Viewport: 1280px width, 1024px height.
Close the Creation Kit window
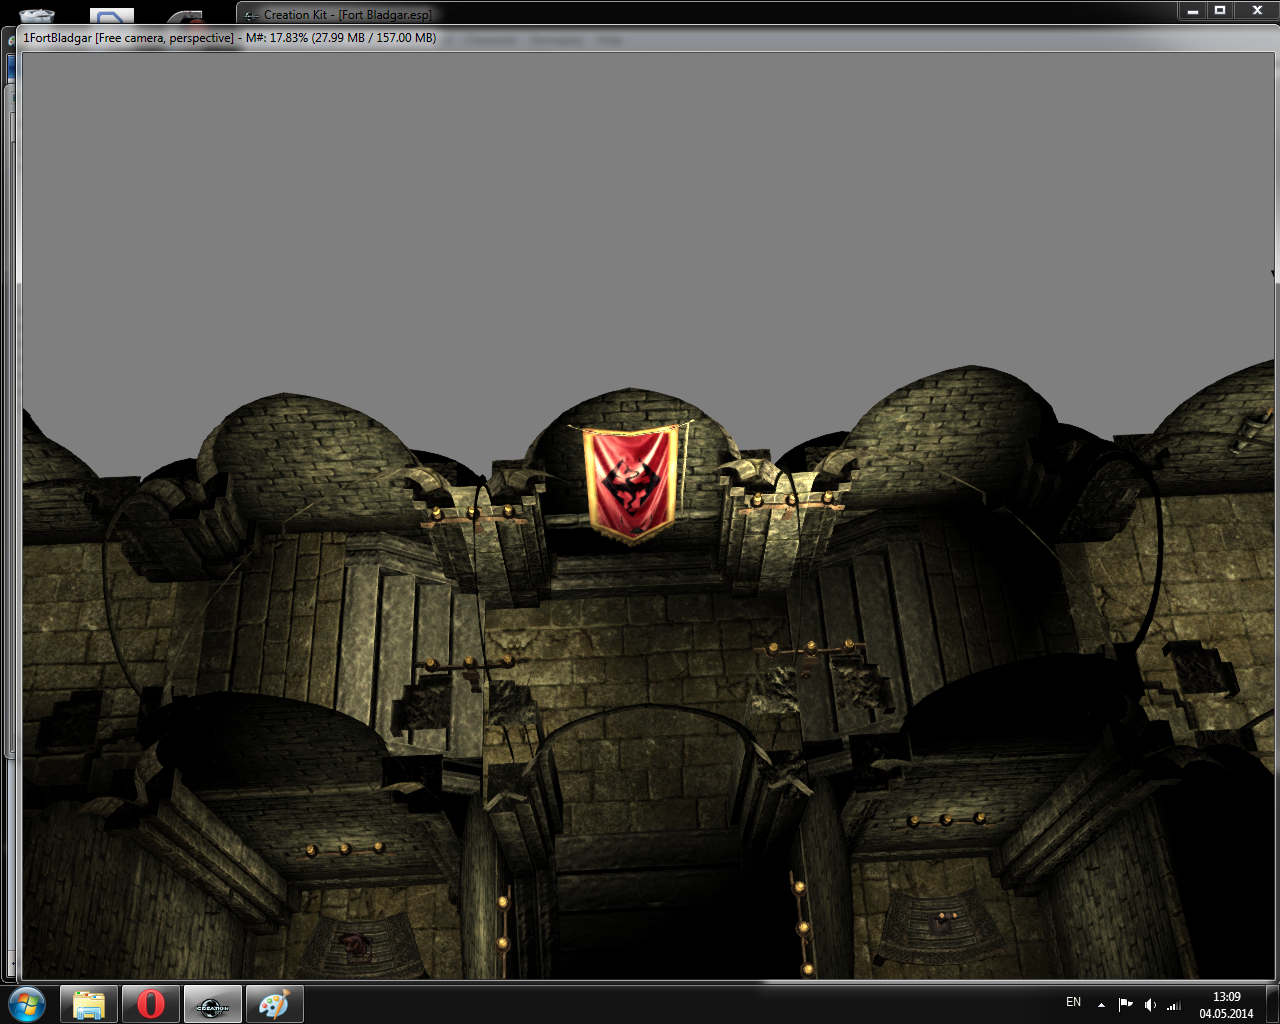point(1257,10)
